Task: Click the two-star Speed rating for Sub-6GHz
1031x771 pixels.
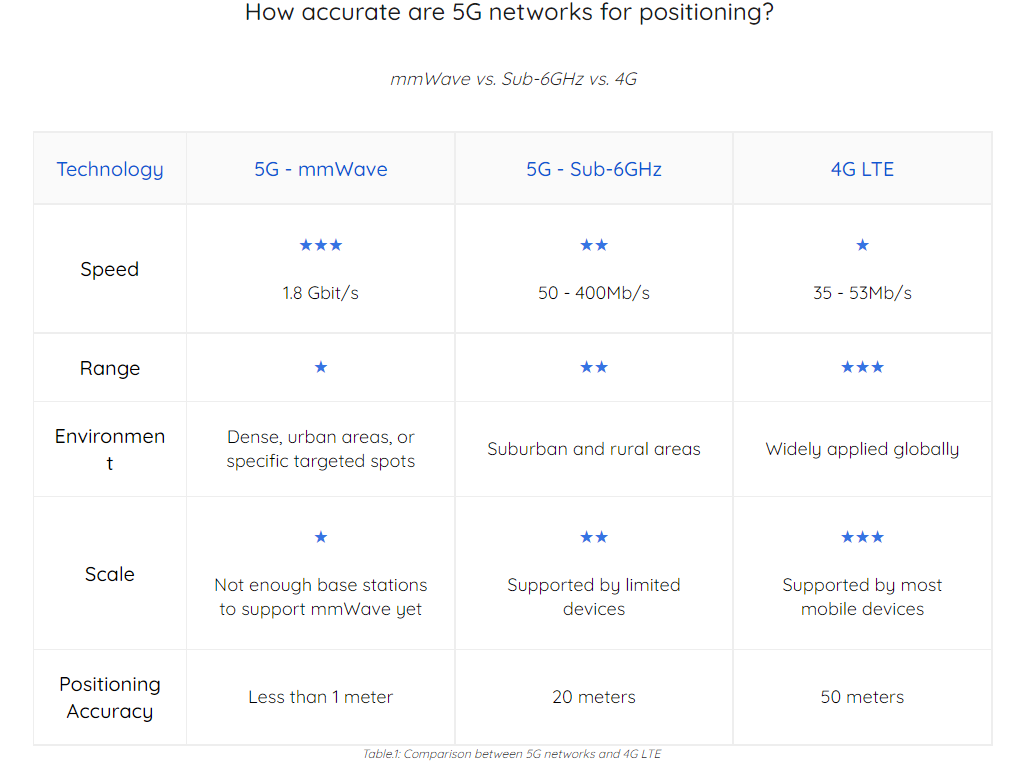Action: (x=594, y=245)
